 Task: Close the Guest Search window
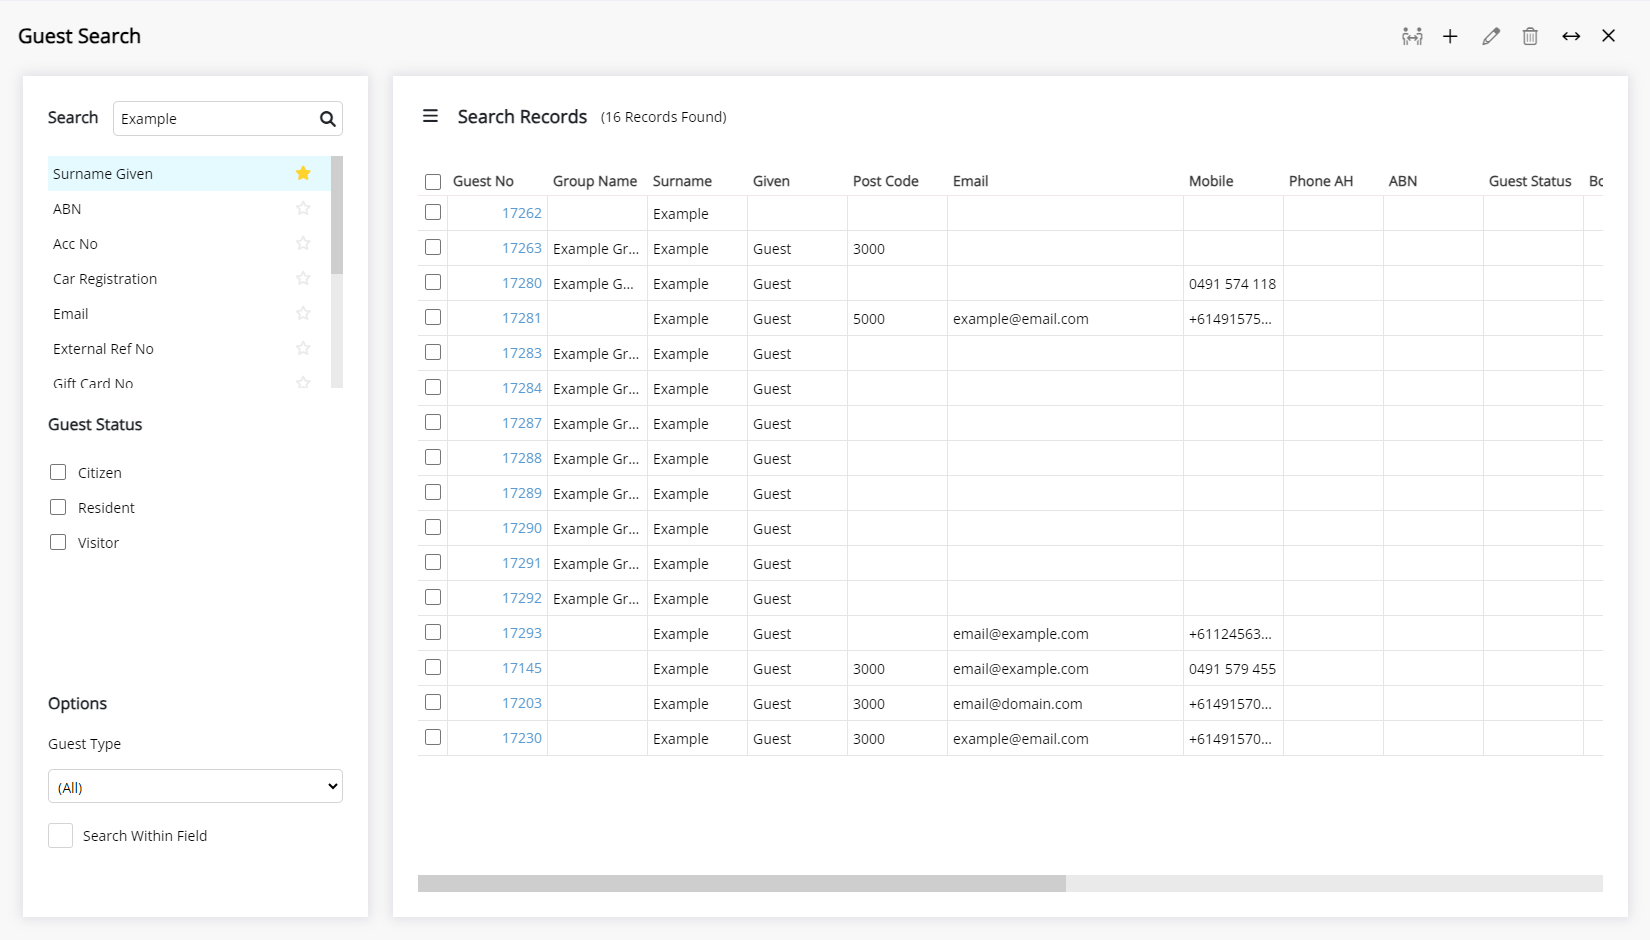click(x=1609, y=36)
